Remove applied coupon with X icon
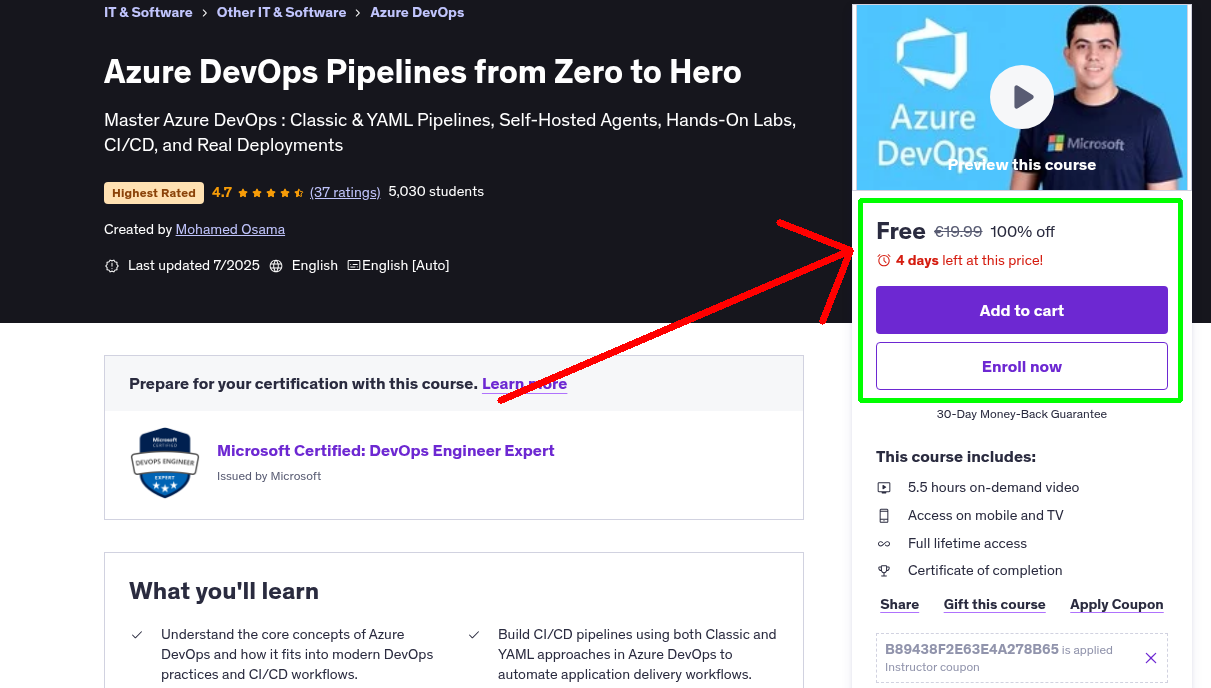This screenshot has height=688, width=1211. (1151, 658)
